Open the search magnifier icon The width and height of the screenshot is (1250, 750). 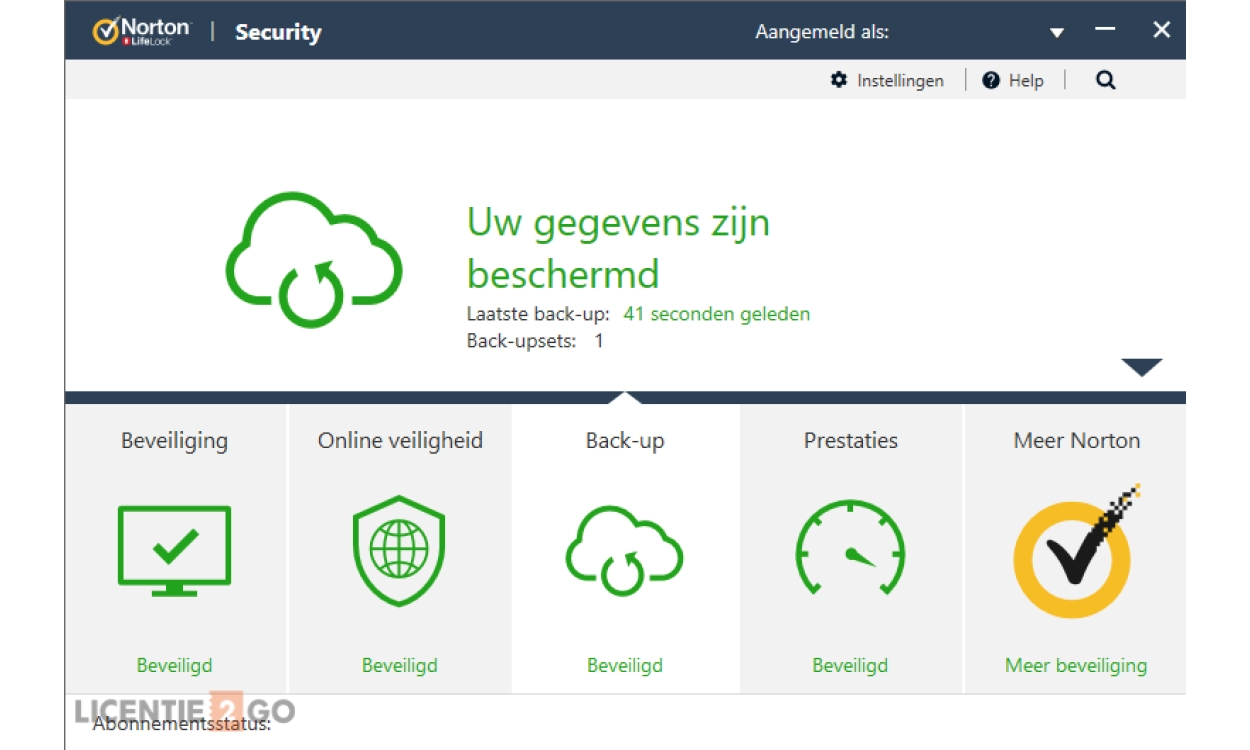1105,81
